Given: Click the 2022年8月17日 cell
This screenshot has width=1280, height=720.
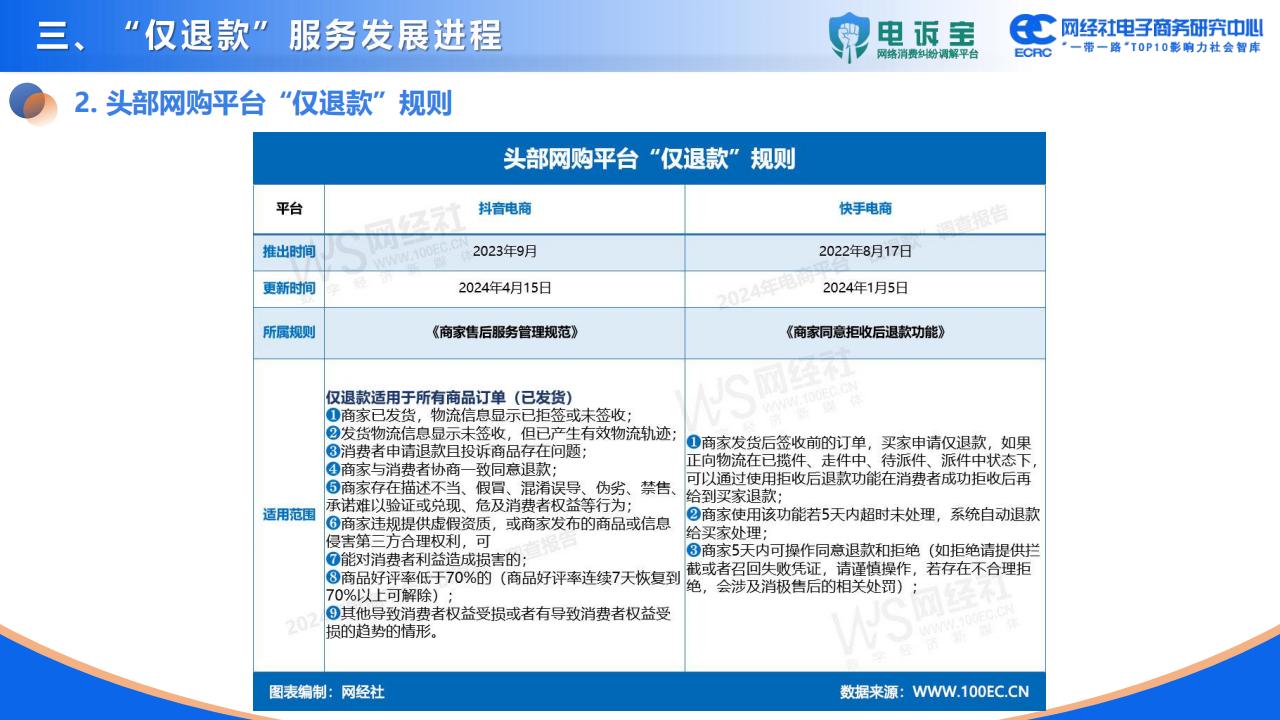Looking at the screenshot, I should pos(866,252).
